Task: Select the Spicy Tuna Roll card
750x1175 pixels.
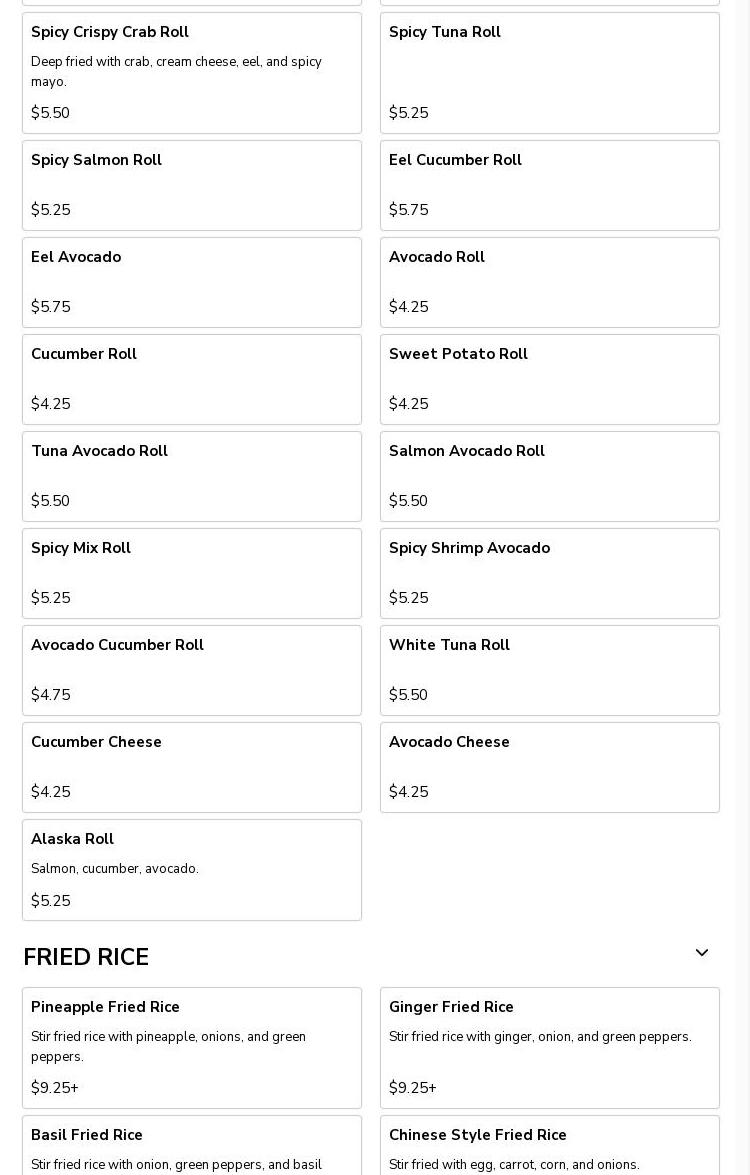Action: [550, 73]
